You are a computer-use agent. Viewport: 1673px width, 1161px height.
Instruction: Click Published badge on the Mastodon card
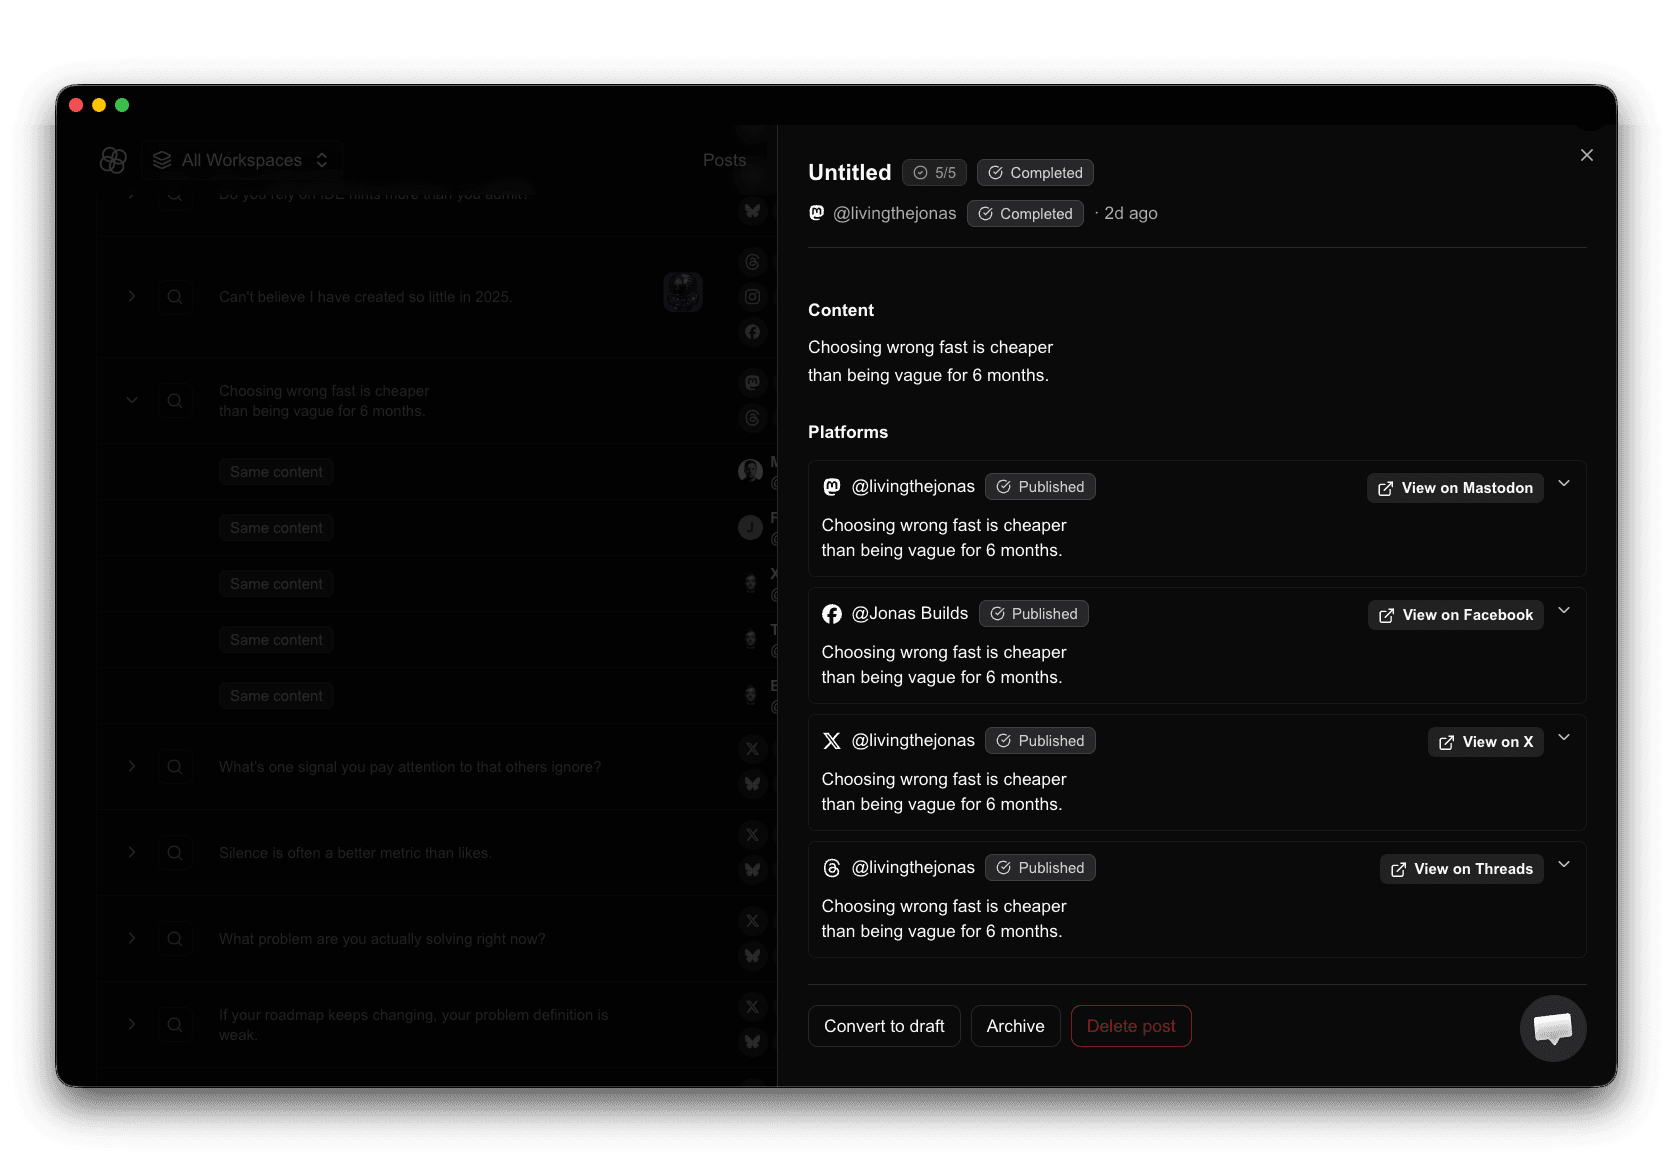pos(1040,487)
